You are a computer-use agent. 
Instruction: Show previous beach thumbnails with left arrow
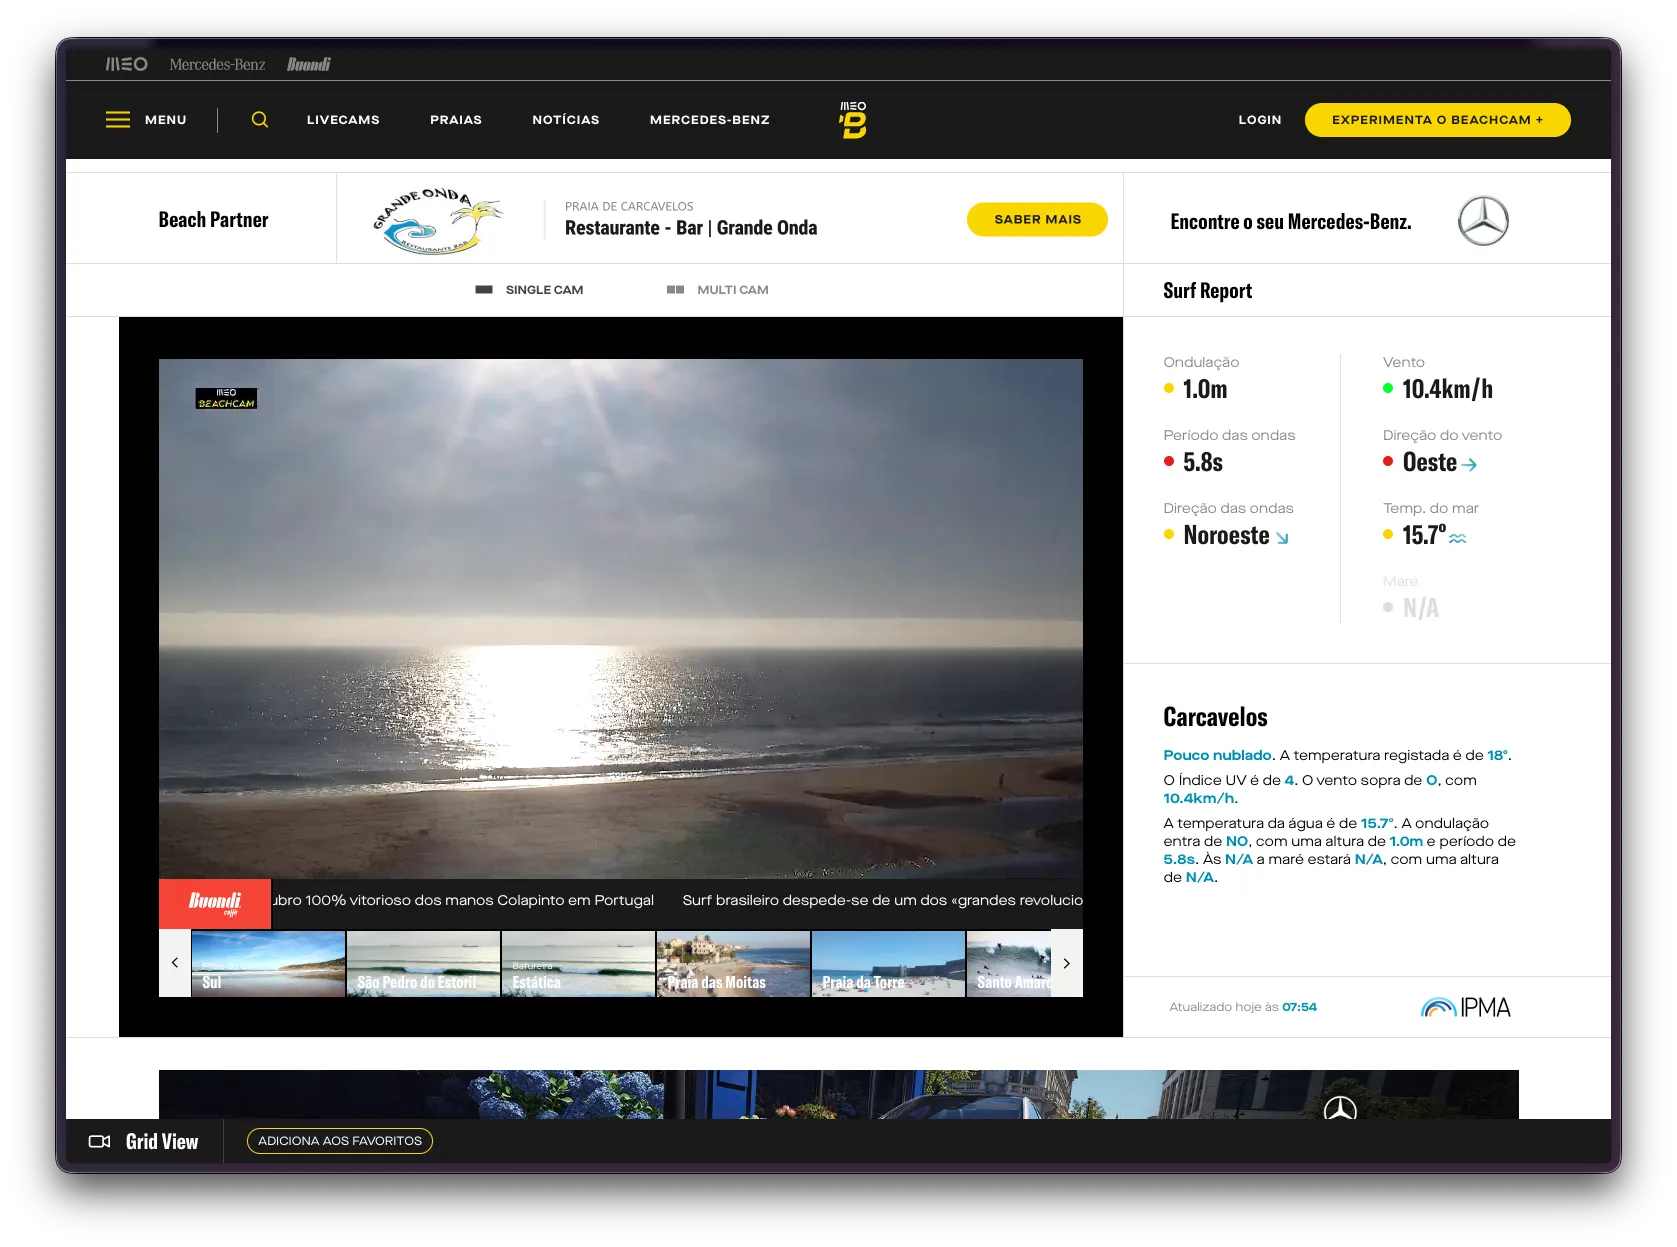175,963
